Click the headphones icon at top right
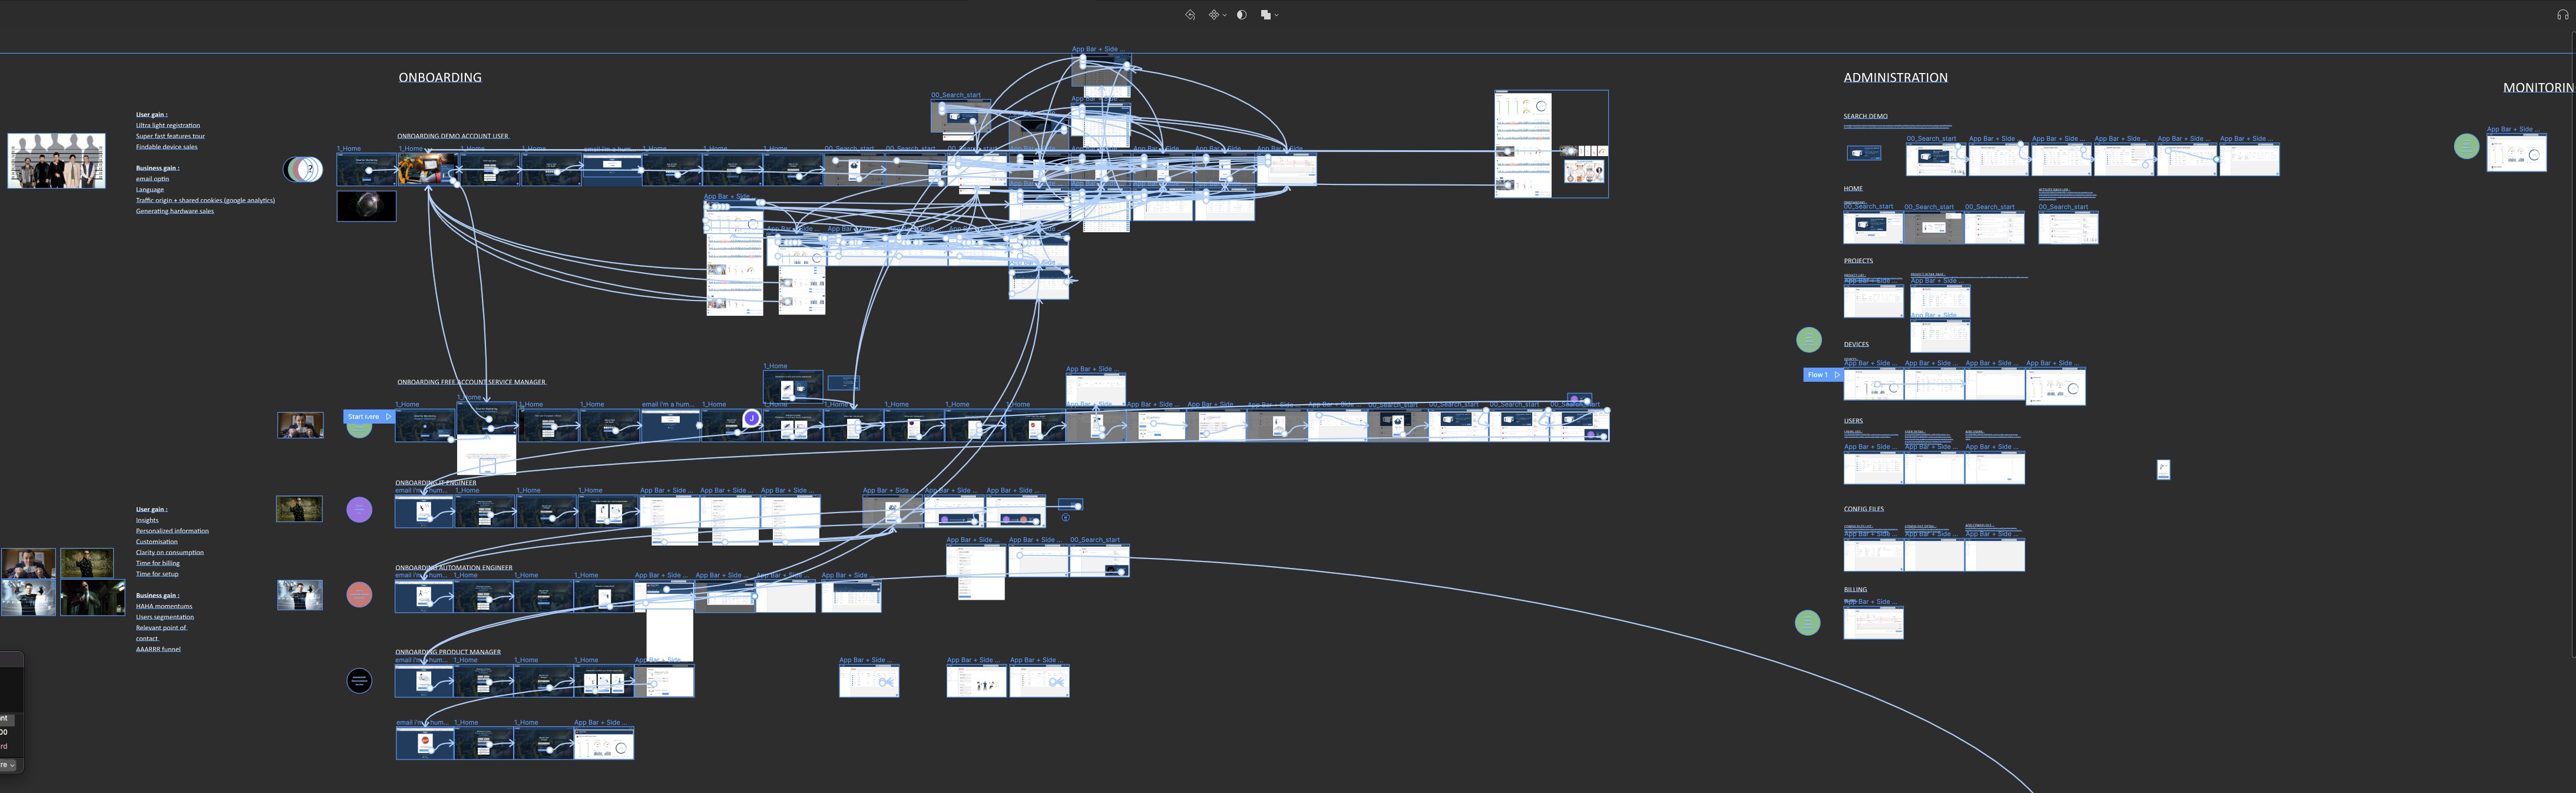 coord(2562,15)
